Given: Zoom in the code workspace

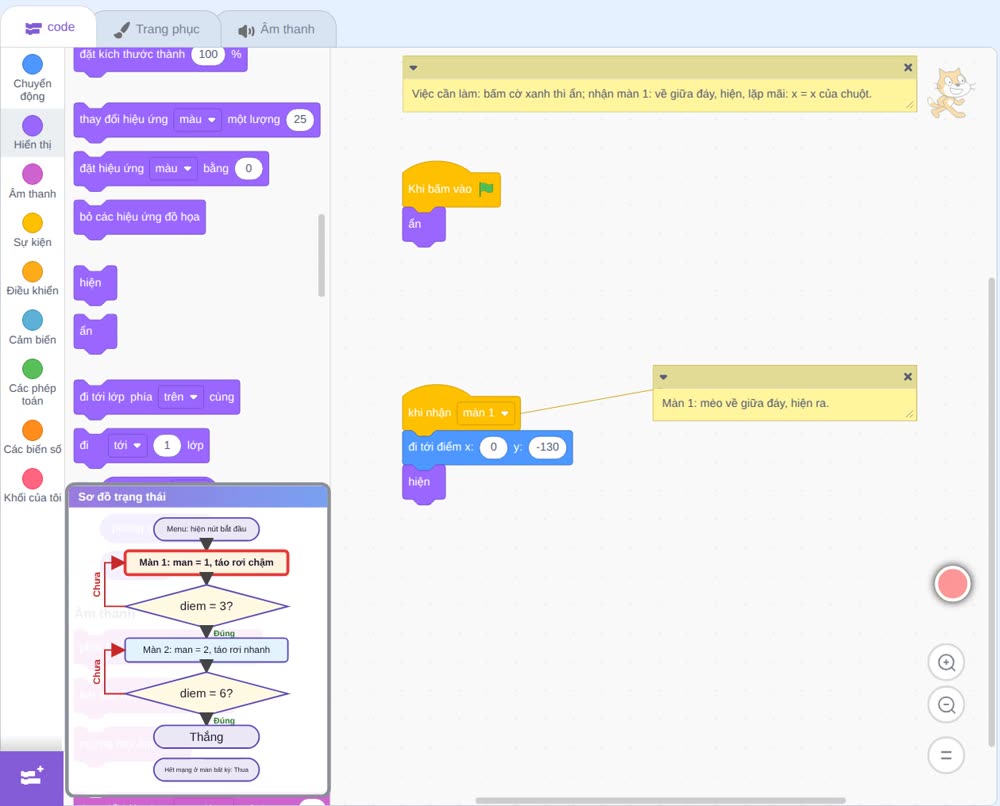Looking at the screenshot, I should tap(946, 663).
